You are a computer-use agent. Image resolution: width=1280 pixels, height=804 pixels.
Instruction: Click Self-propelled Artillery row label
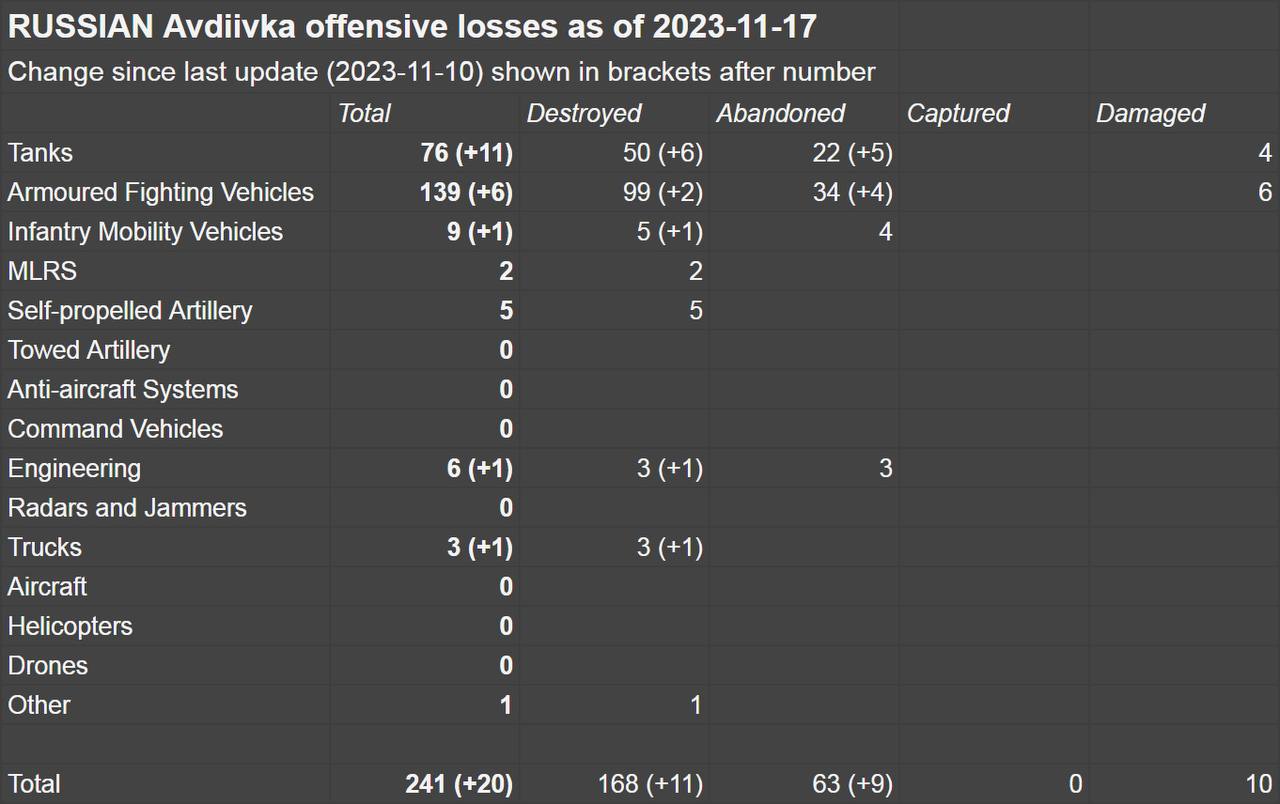point(130,311)
